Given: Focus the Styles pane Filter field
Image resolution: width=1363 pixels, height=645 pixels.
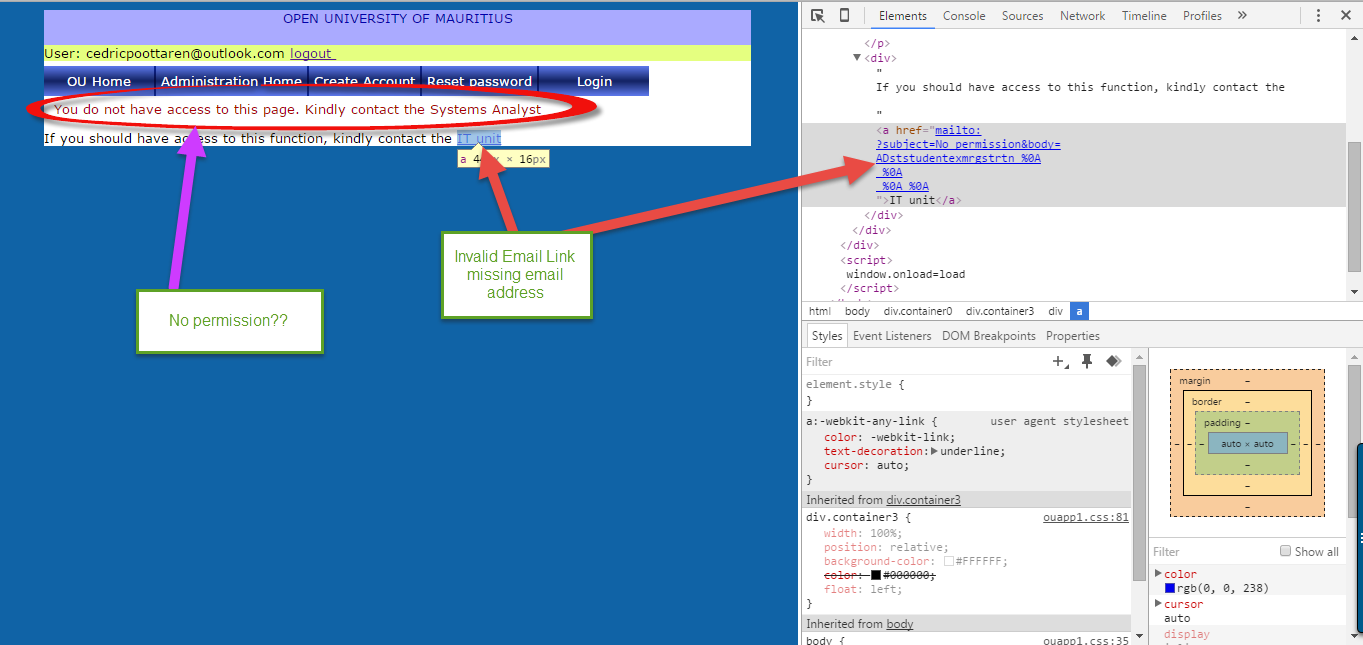Looking at the screenshot, I should pos(925,362).
